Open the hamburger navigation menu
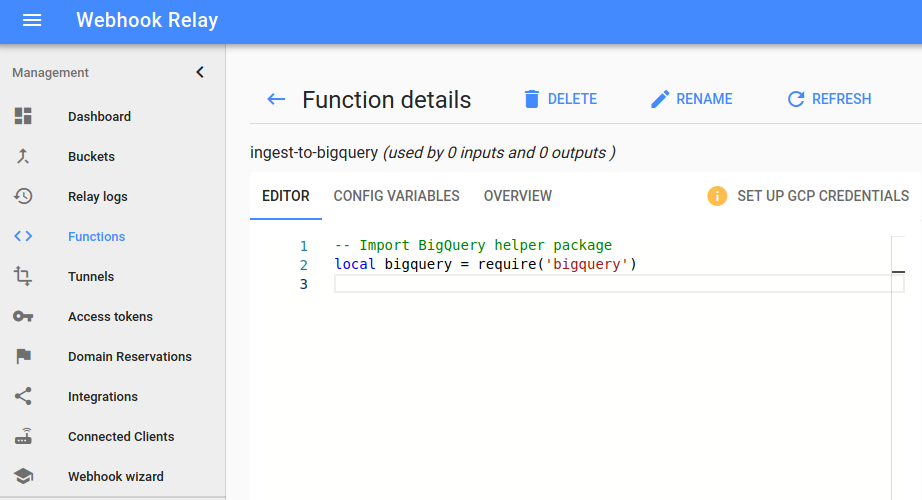 32,21
